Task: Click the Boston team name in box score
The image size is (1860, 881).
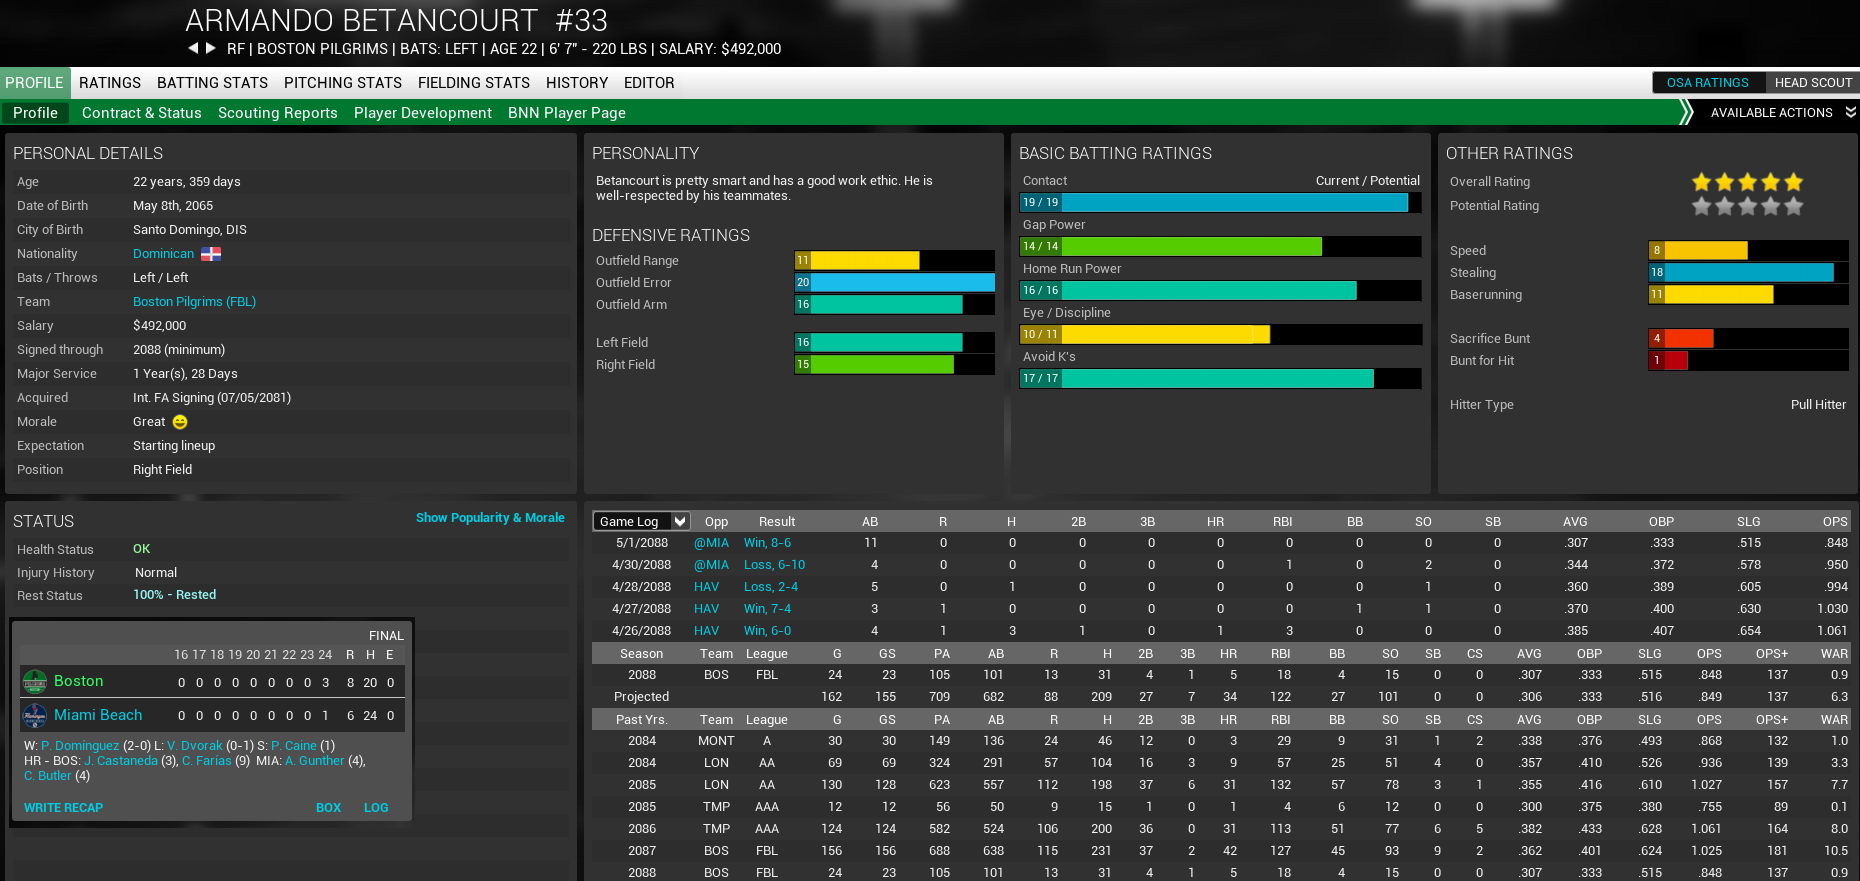Action: (79, 681)
